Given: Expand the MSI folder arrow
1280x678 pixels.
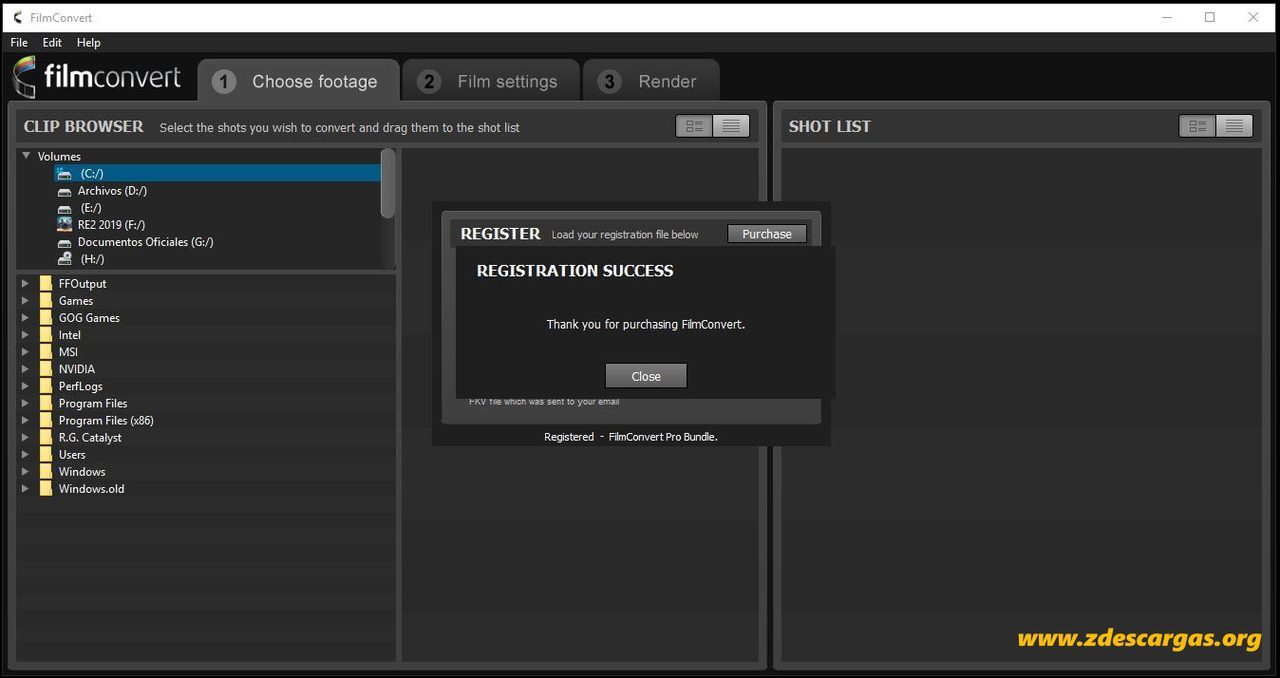Looking at the screenshot, I should [x=25, y=352].
